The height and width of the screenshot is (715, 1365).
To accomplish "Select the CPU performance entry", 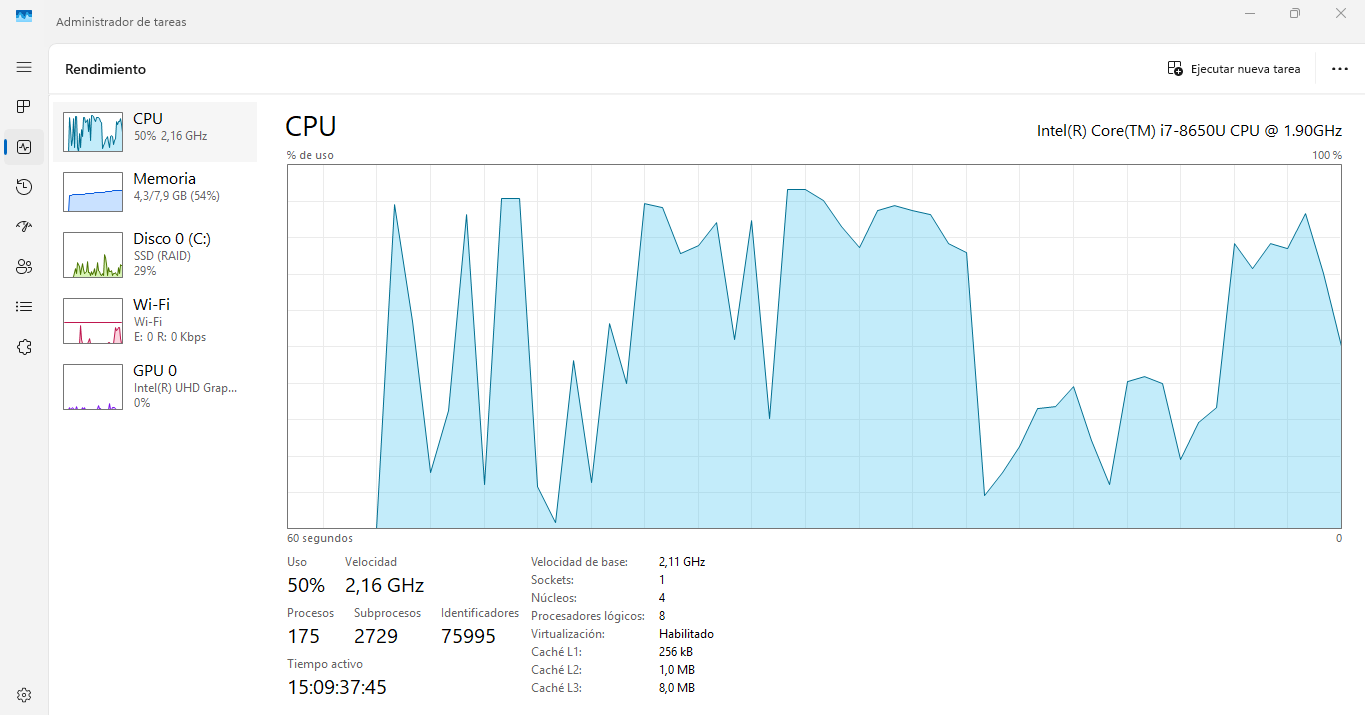I will [155, 131].
